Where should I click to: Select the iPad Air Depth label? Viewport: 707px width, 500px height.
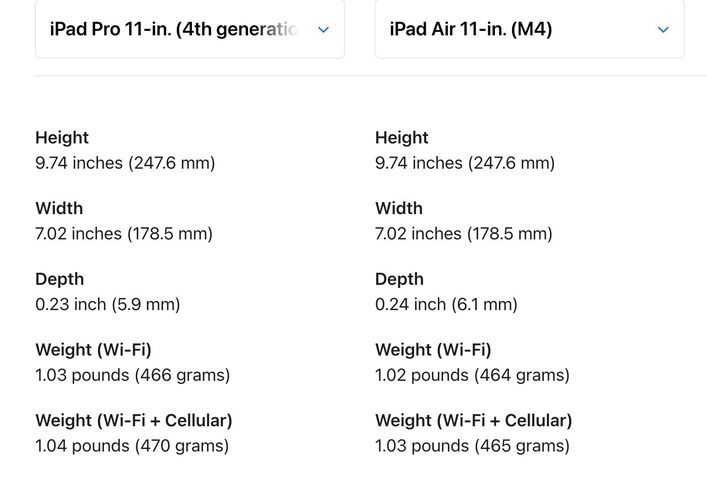[x=399, y=279]
